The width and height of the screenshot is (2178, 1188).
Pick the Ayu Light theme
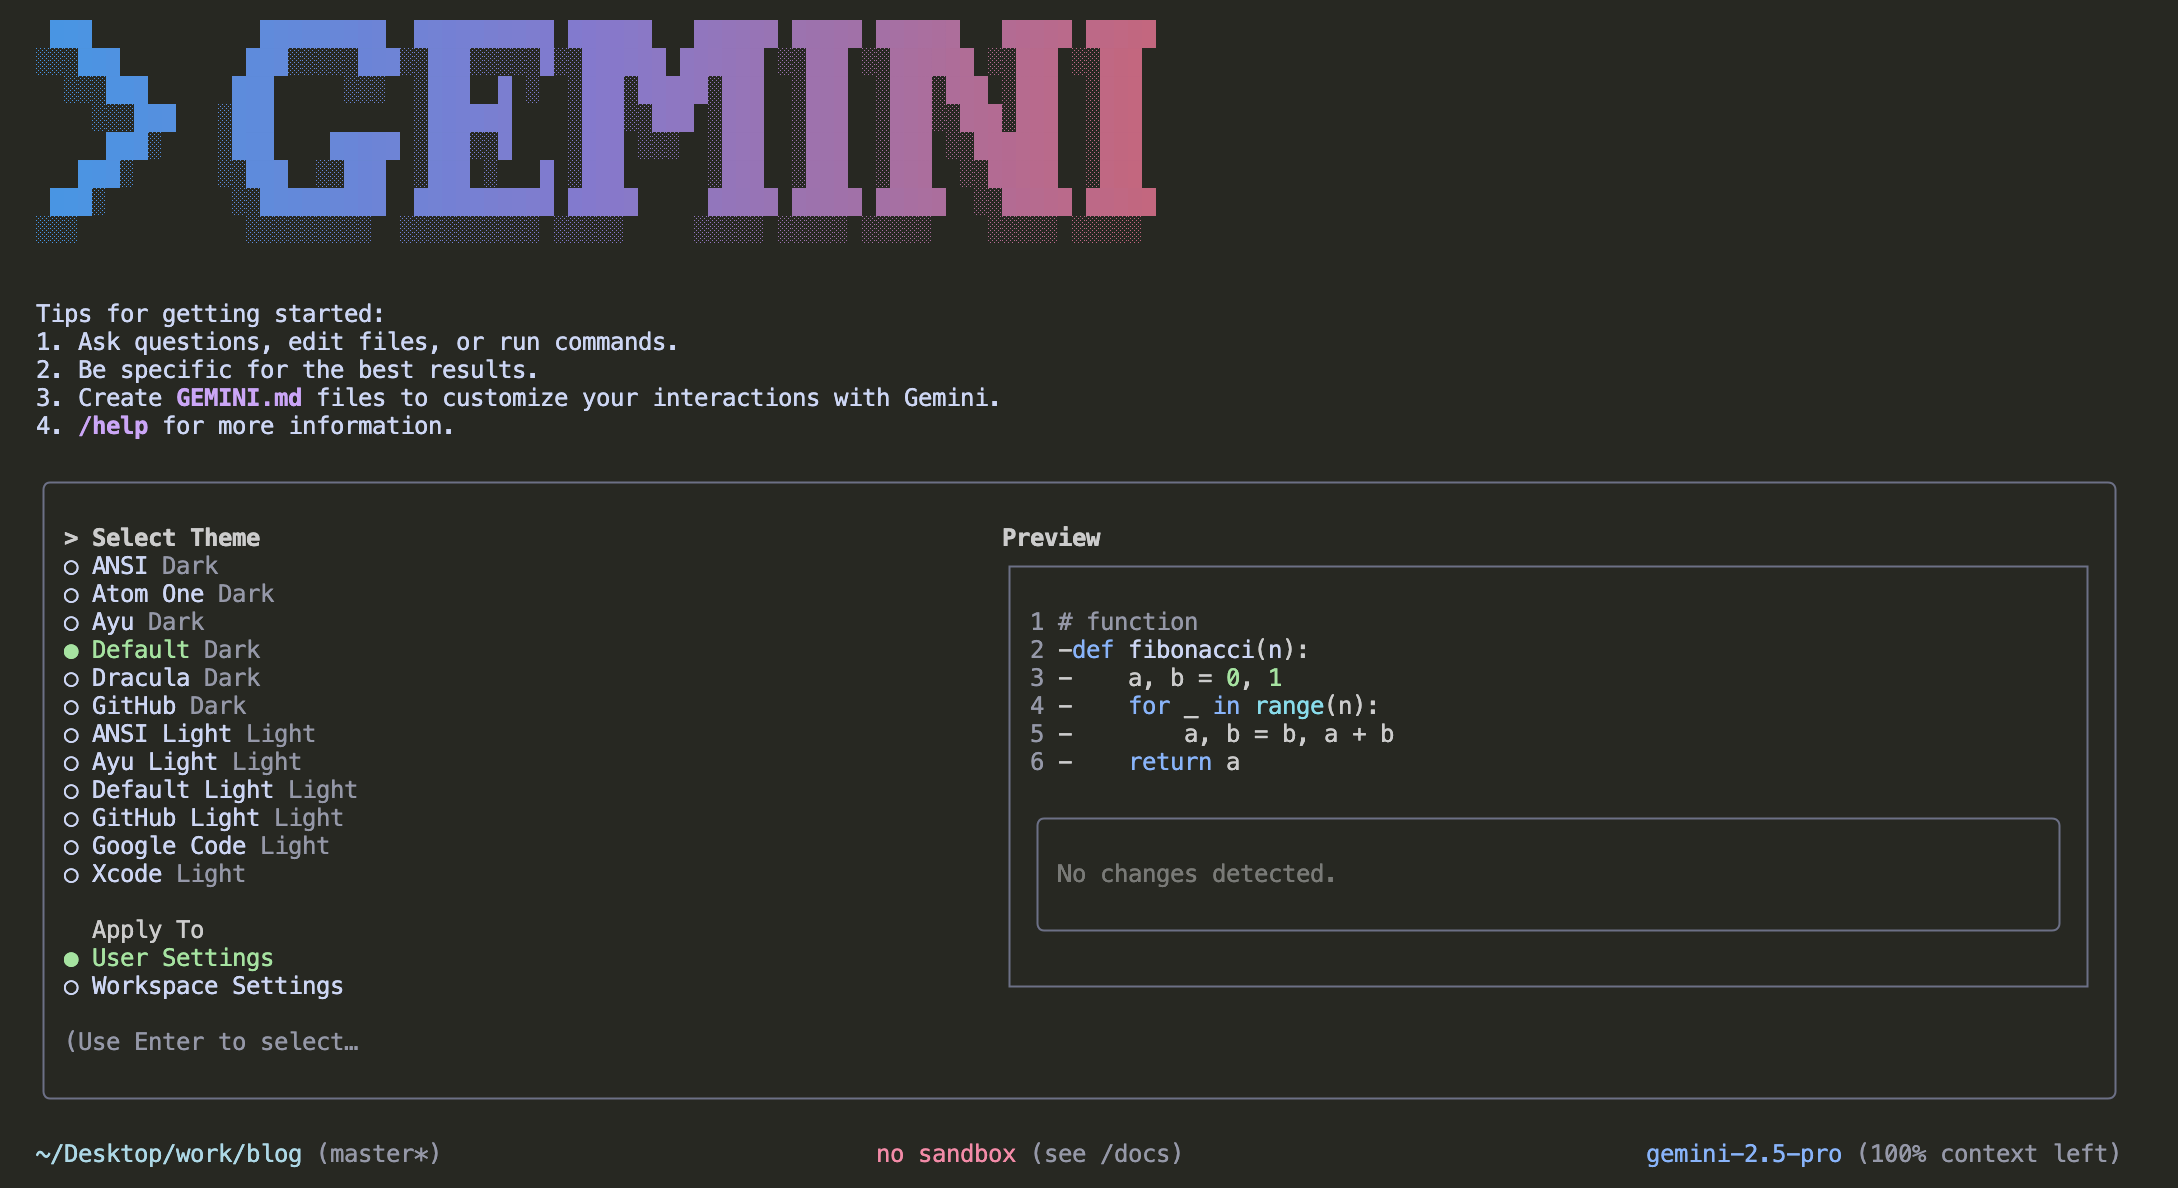[183, 762]
